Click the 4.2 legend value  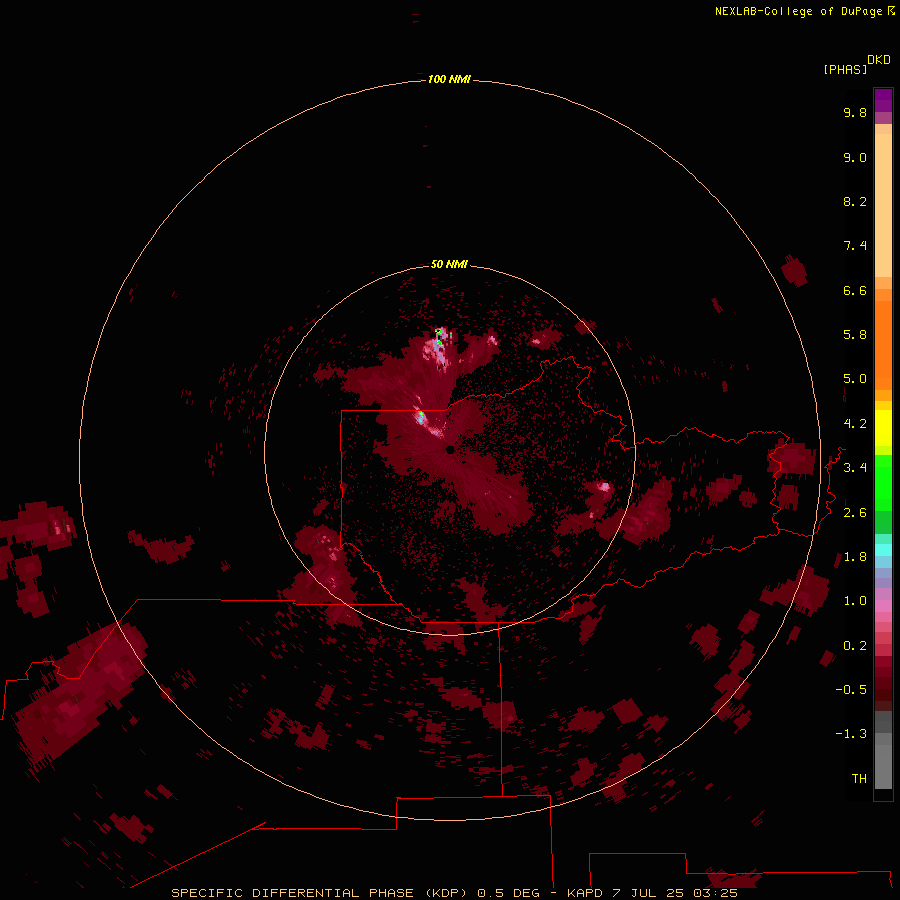coord(855,424)
